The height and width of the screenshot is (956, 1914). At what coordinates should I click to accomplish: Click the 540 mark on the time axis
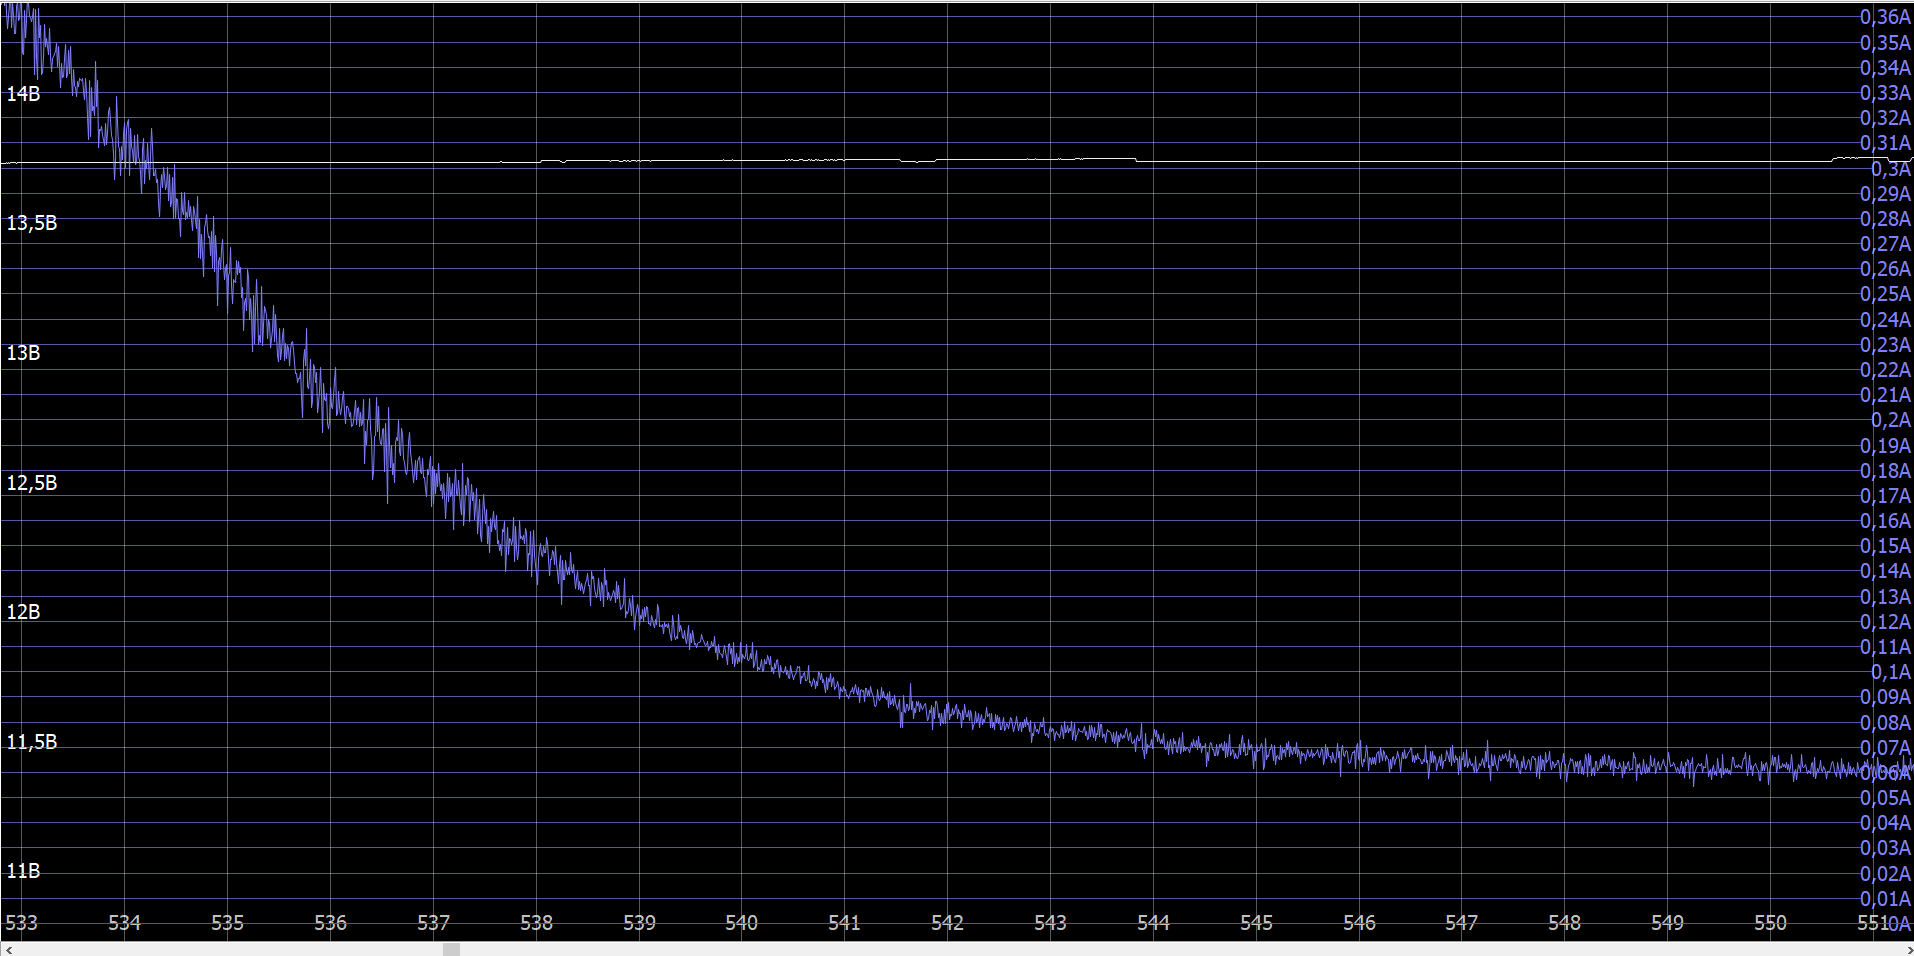tap(741, 923)
